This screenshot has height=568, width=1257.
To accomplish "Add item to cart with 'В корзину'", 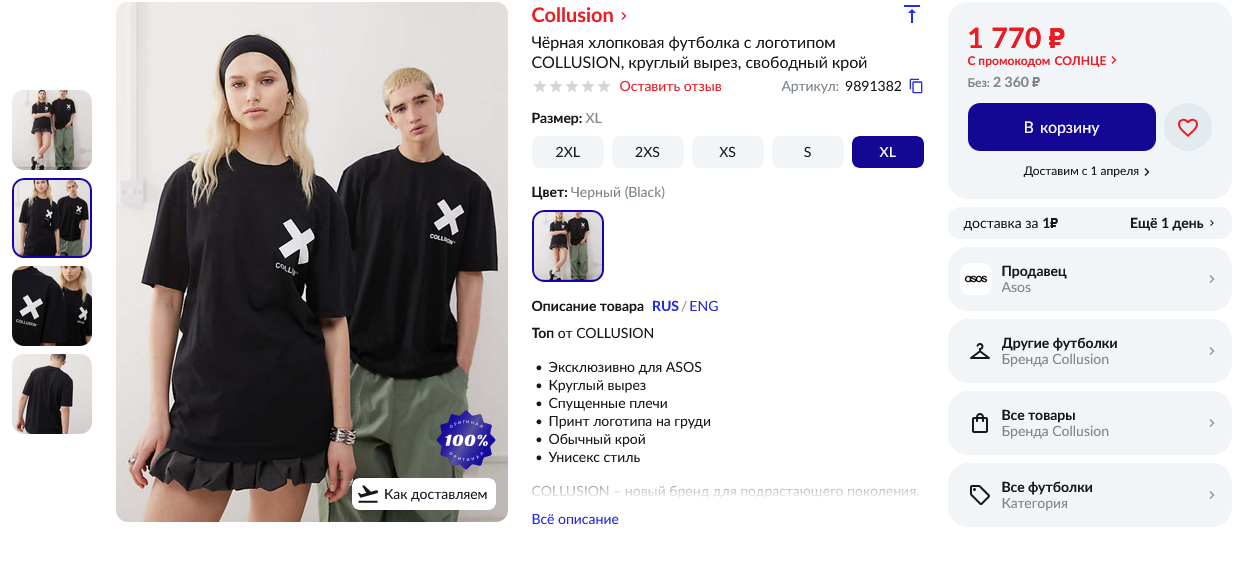I will point(1061,127).
